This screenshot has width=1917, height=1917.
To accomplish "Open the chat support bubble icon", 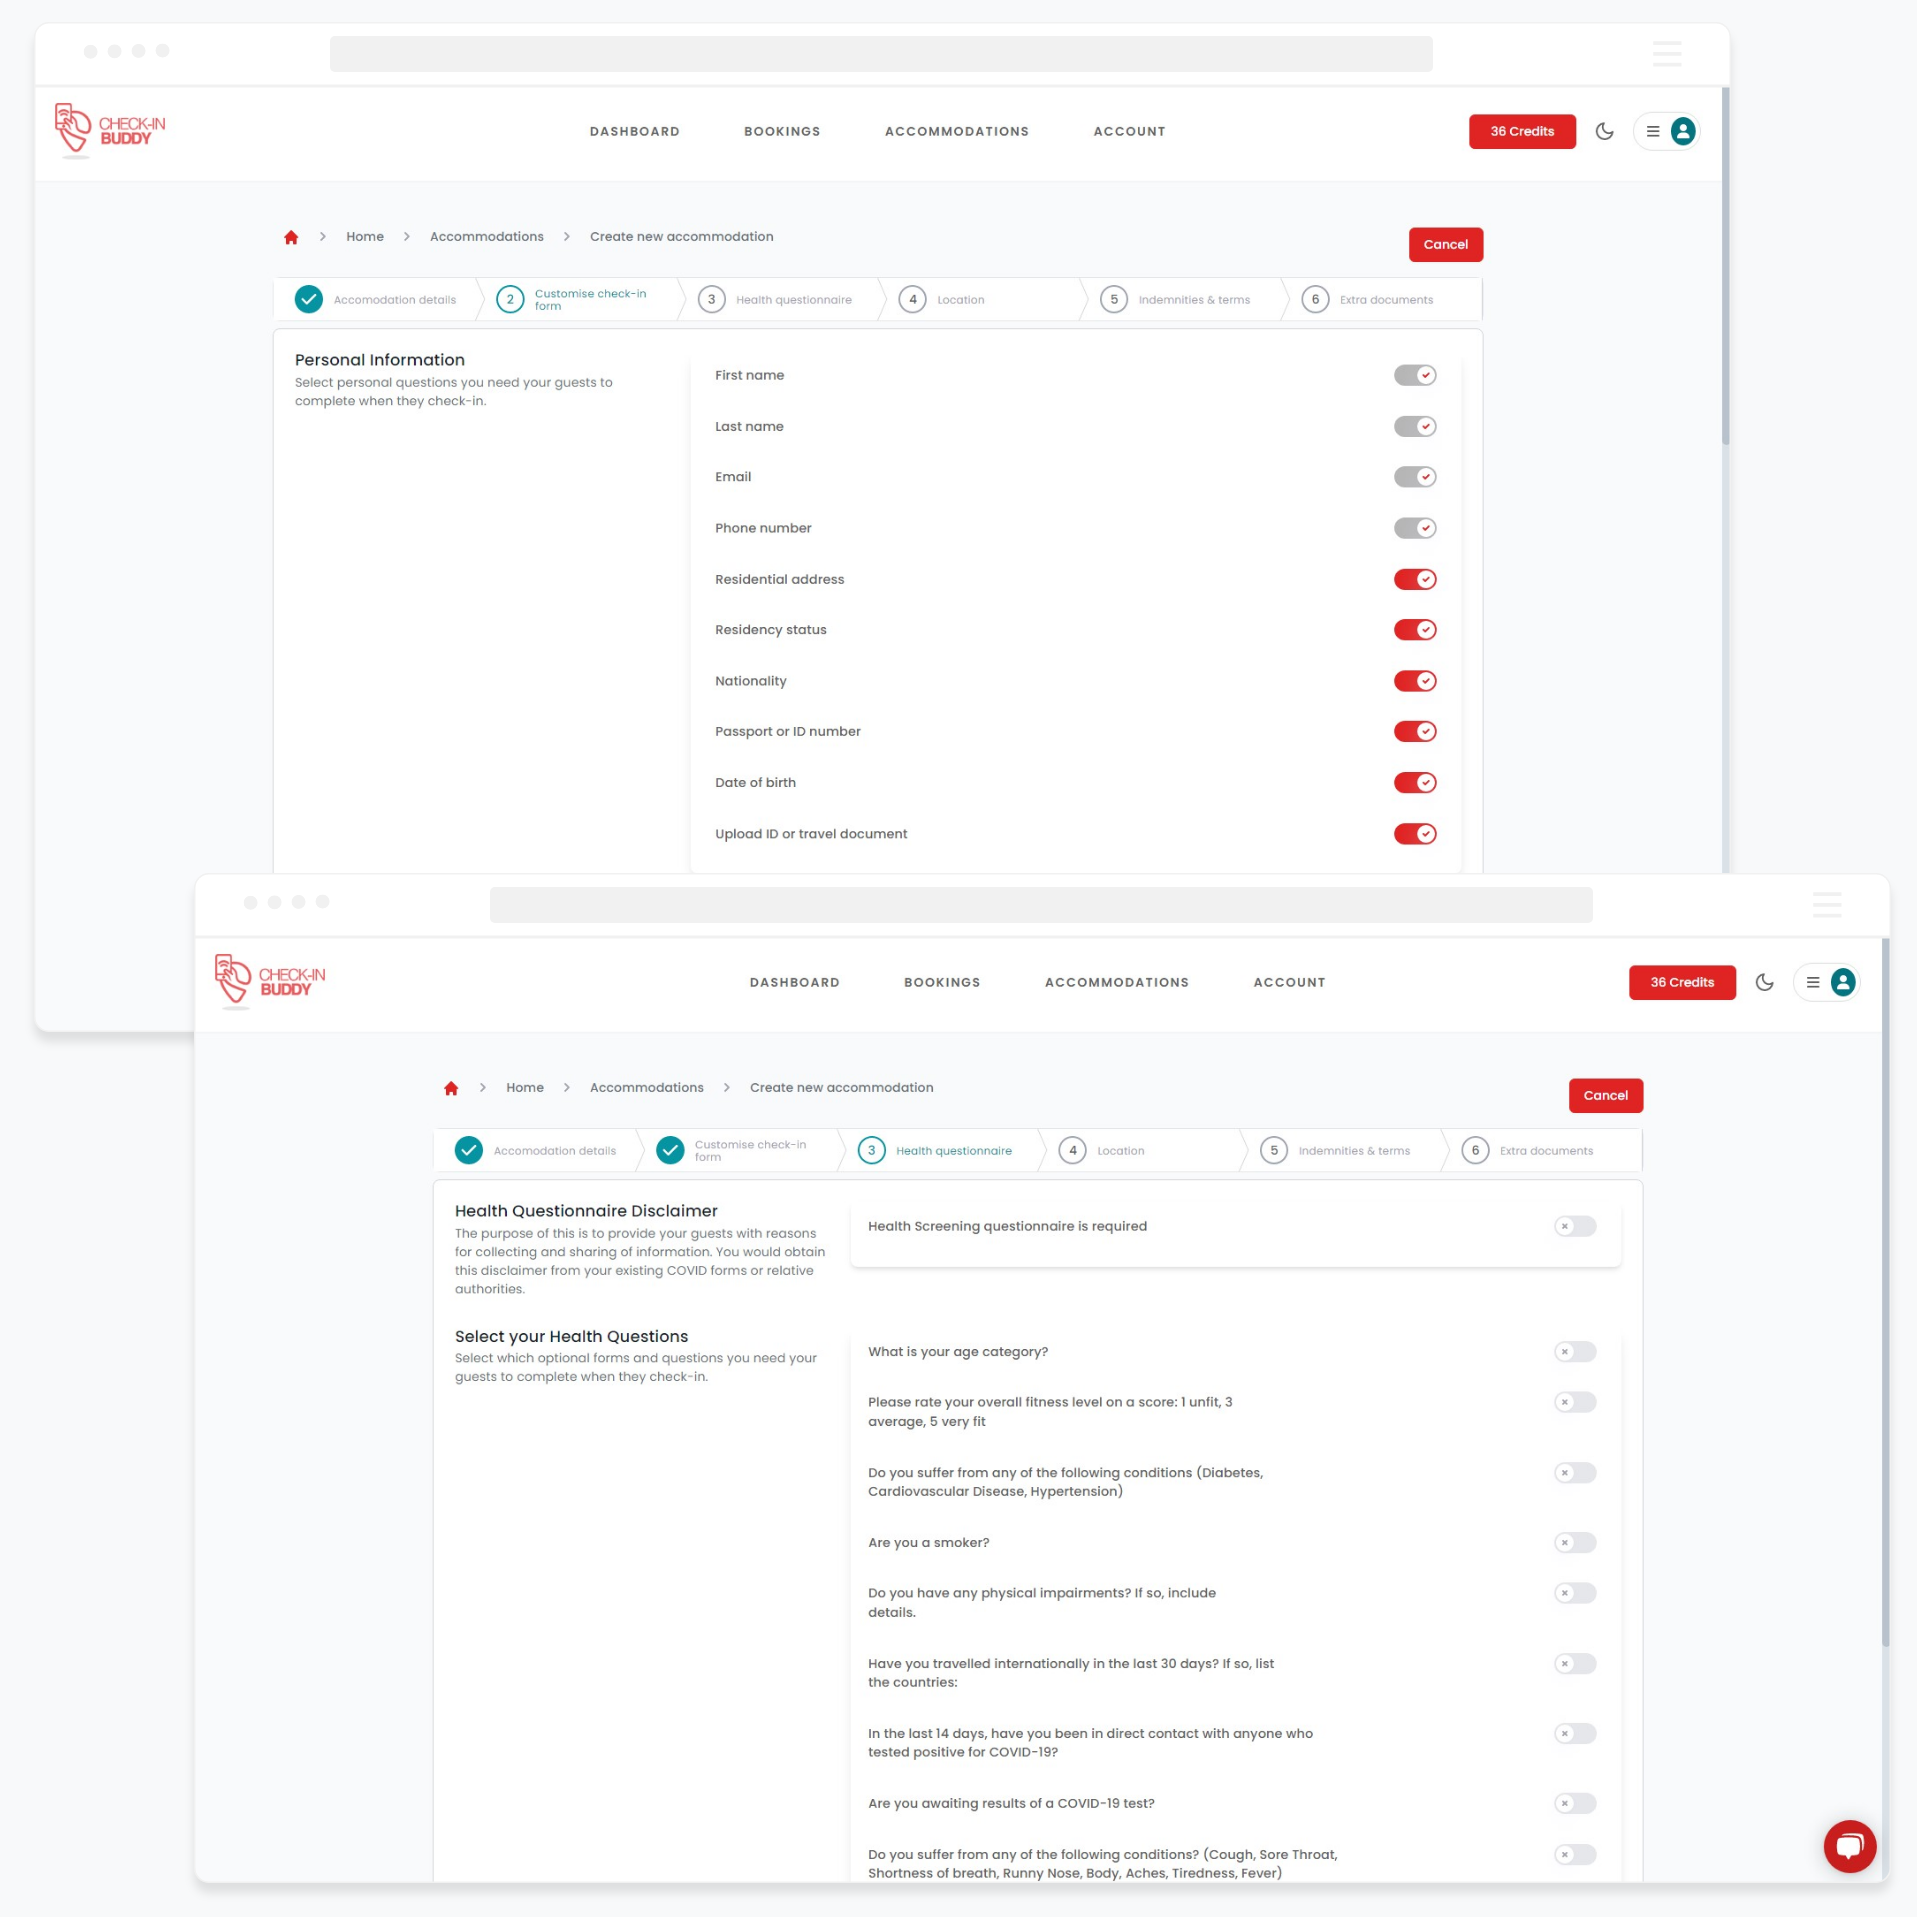I will point(1849,1846).
